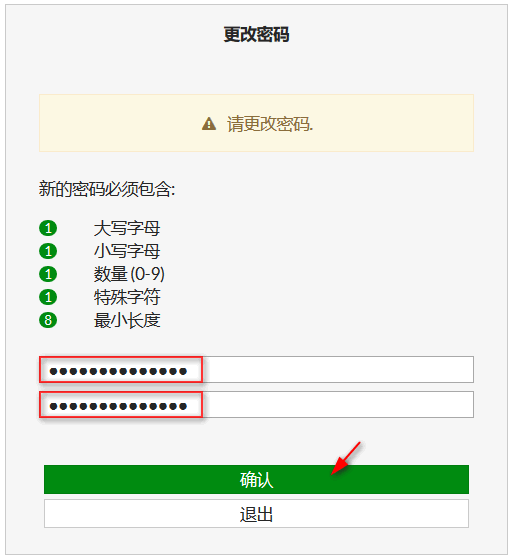Click the green badge beside 特殊字符
The image size is (512, 560).
point(48,297)
